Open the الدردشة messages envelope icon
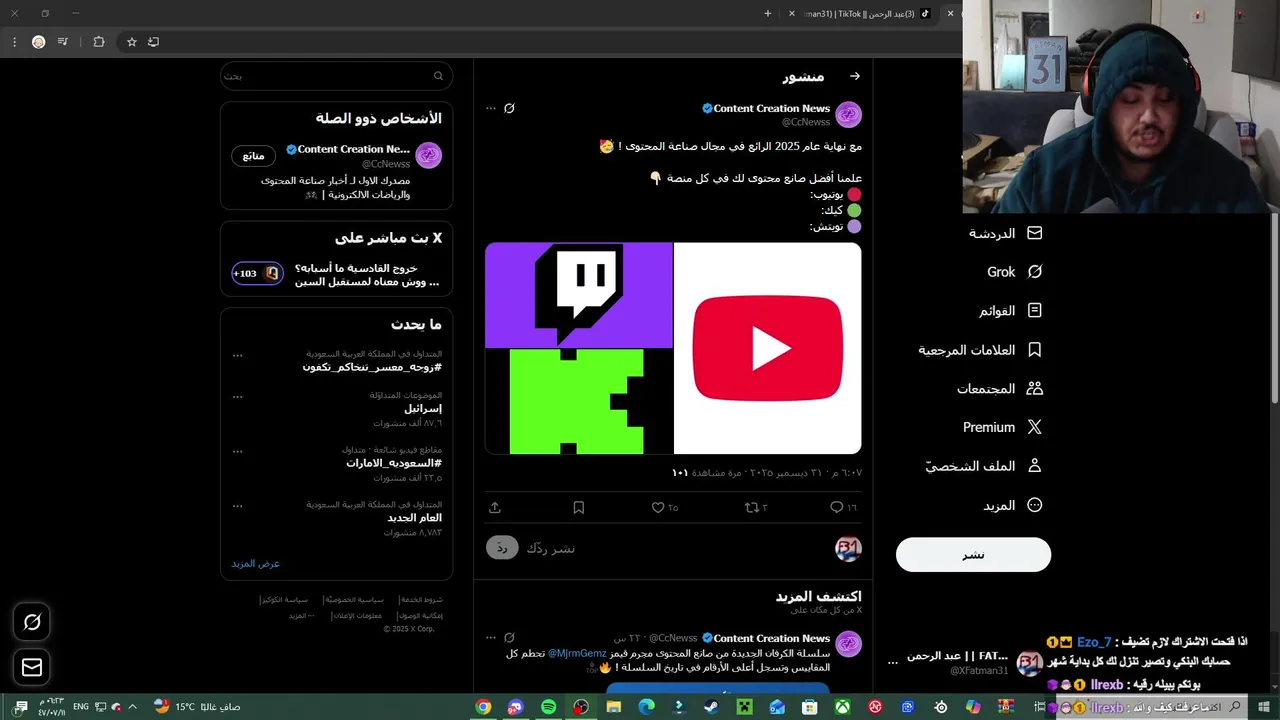The width and height of the screenshot is (1280, 720). coord(1035,233)
